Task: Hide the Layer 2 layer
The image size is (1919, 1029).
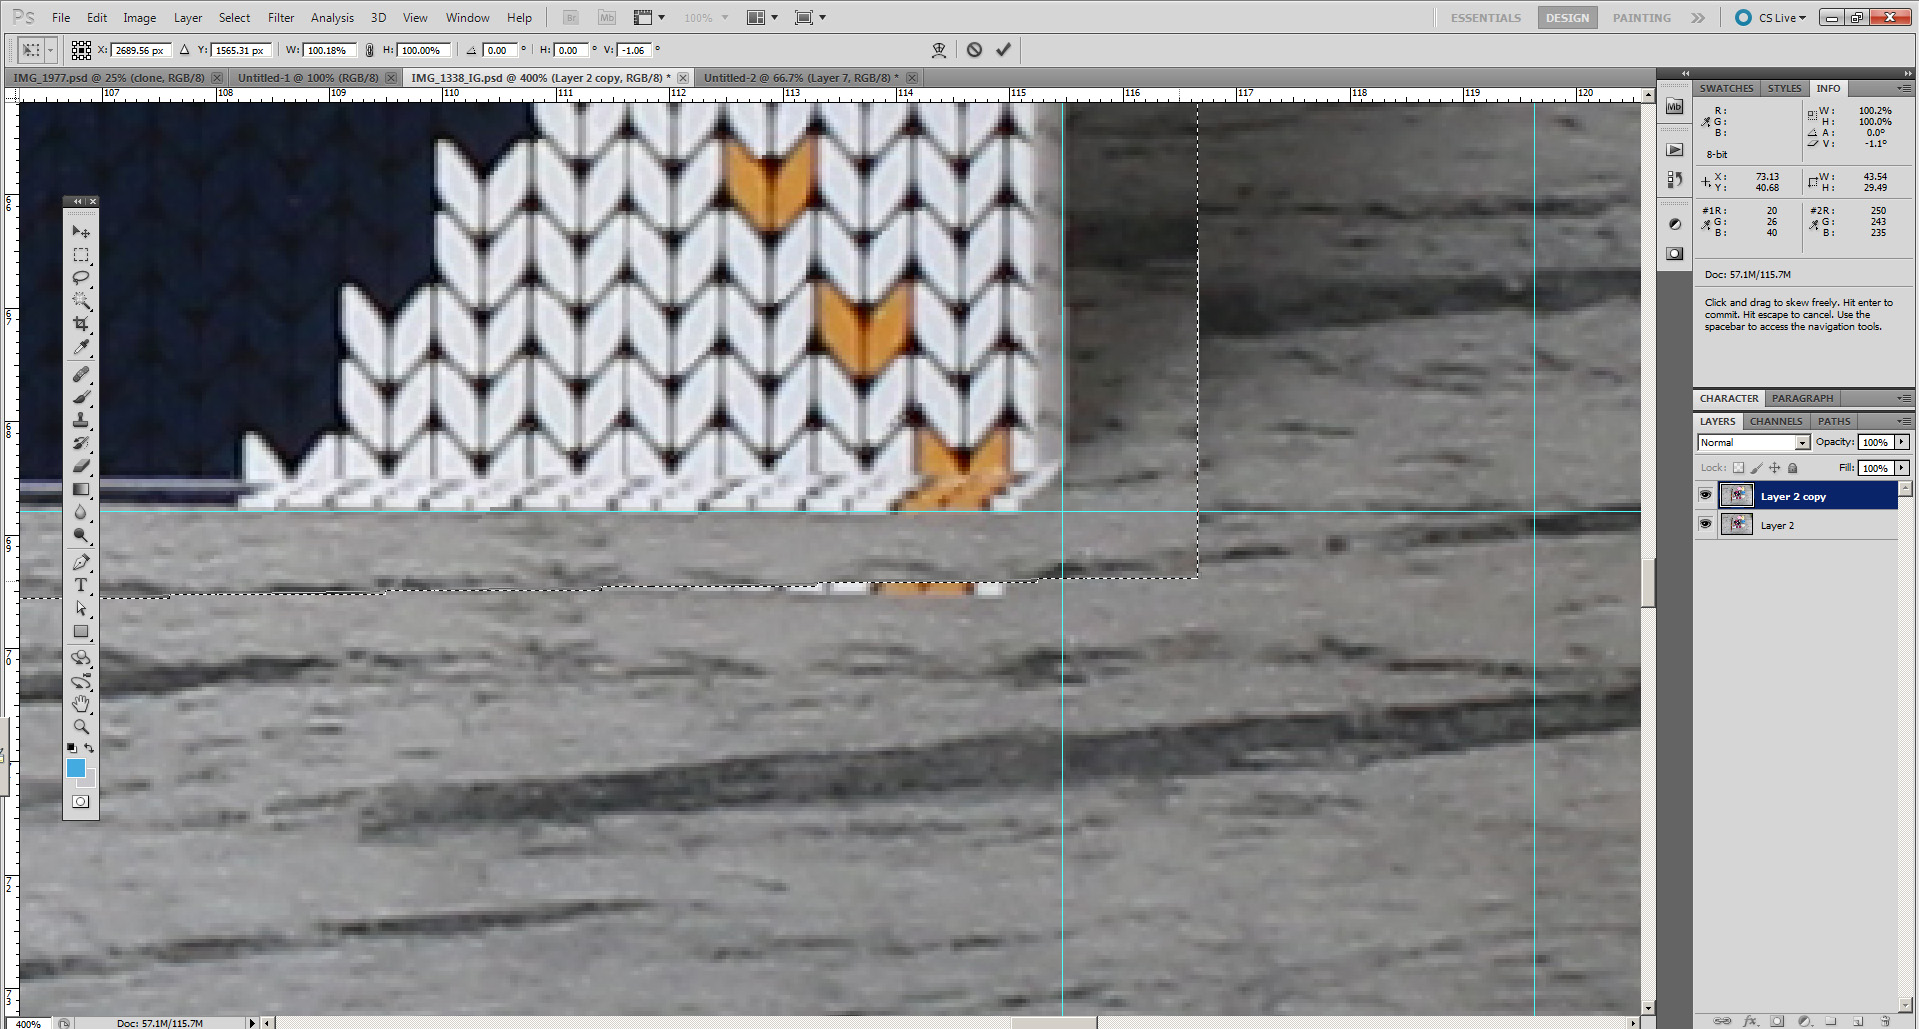Action: point(1705,524)
